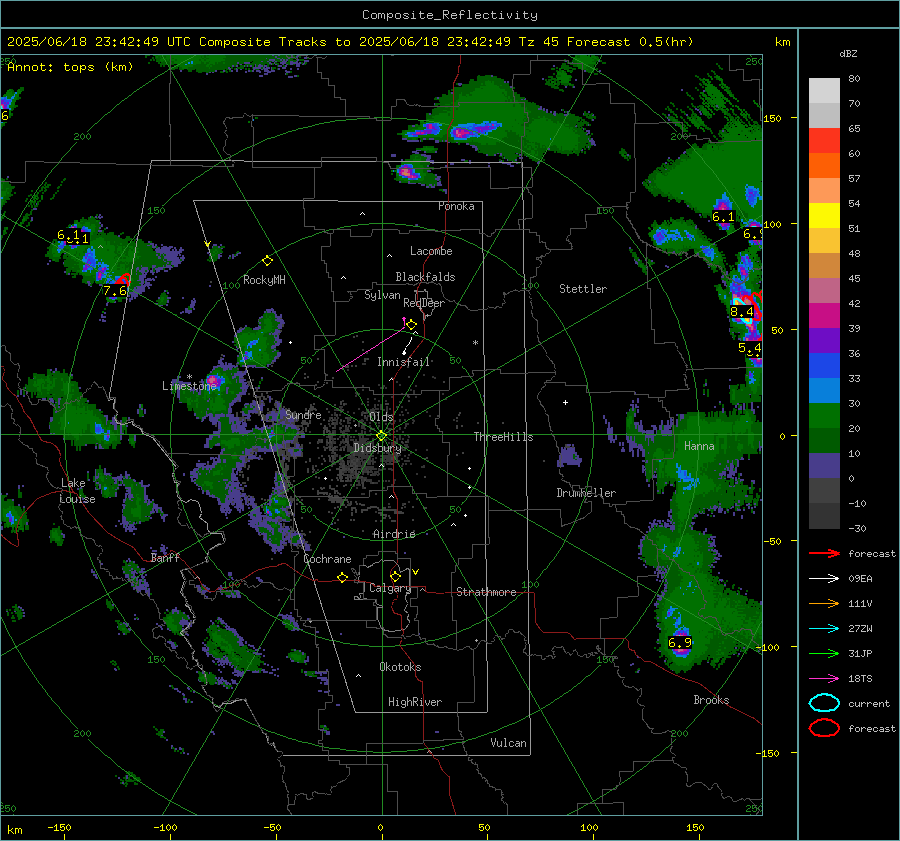The height and width of the screenshot is (841, 900).
Task: Click the radar center diamond near Didsbury
Action: pyautogui.click(x=382, y=435)
